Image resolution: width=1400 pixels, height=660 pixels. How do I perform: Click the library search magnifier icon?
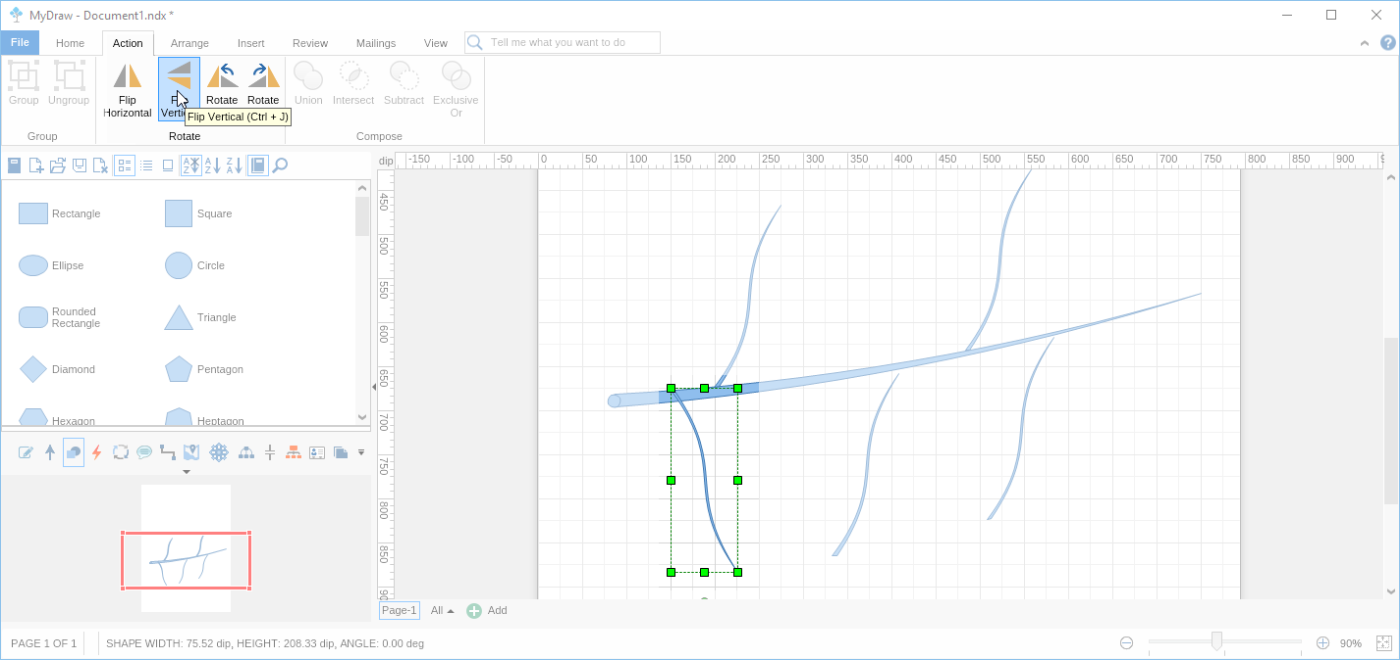(x=280, y=166)
